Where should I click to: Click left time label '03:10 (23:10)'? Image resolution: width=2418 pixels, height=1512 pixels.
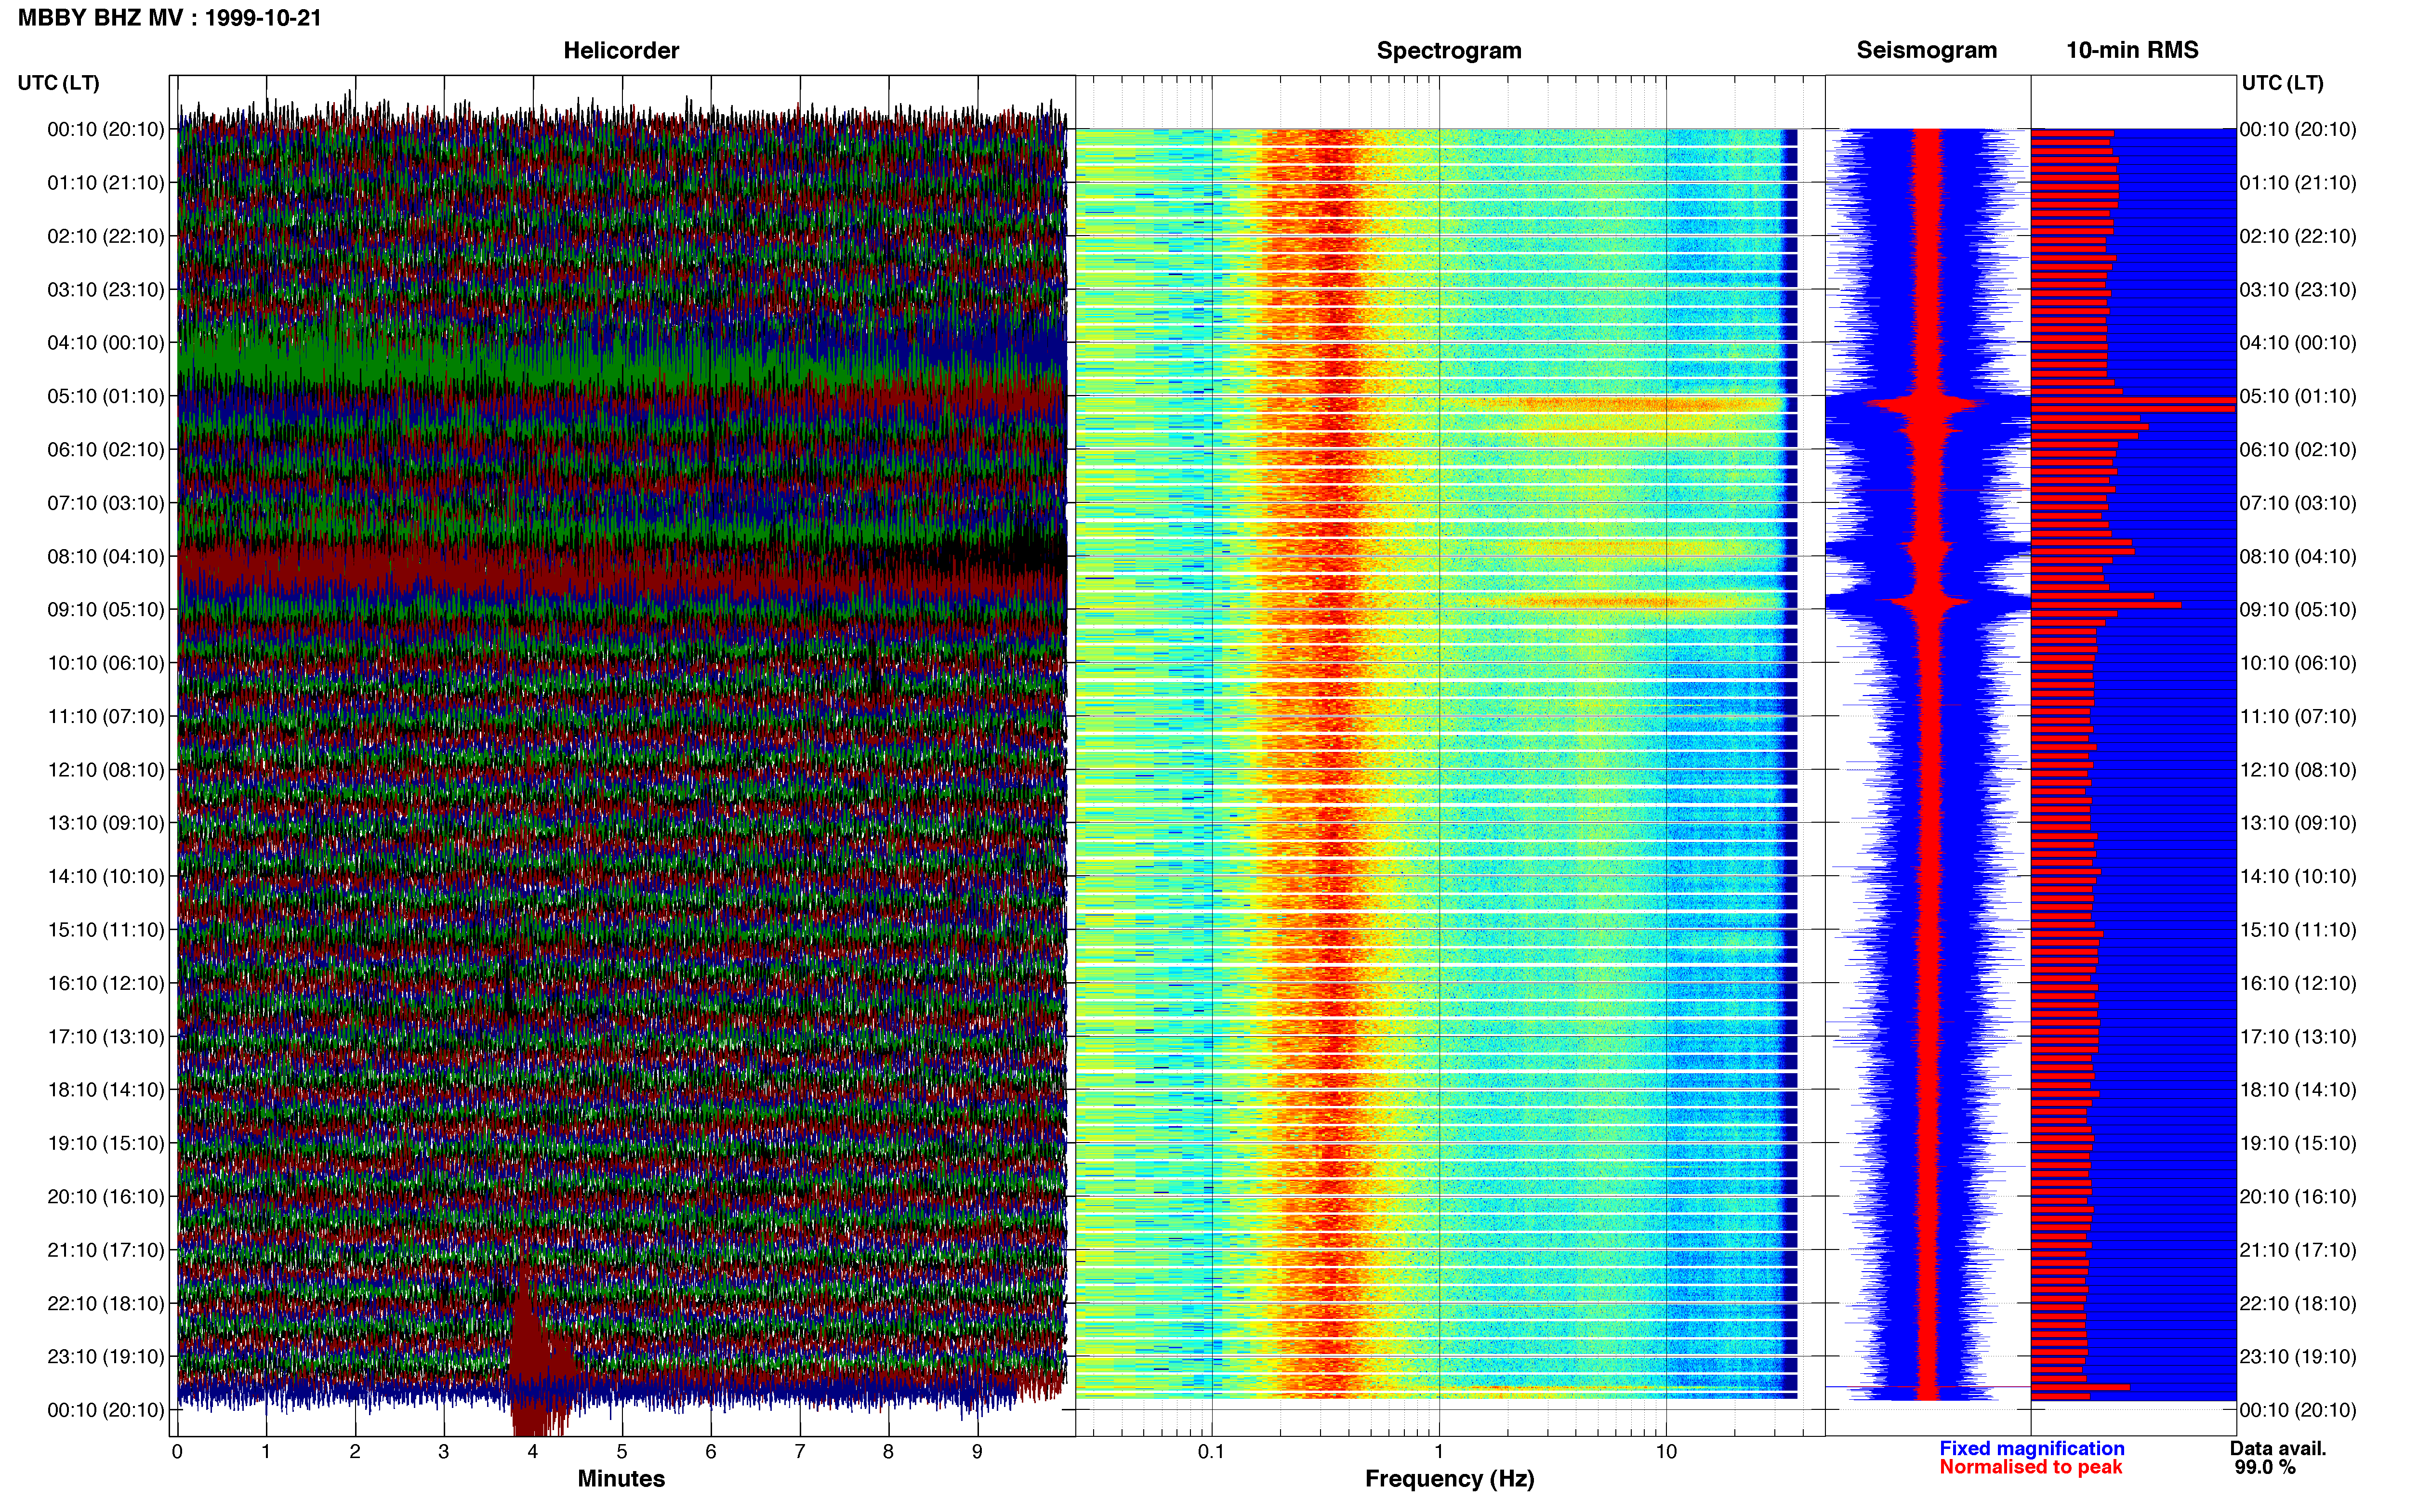(x=106, y=290)
